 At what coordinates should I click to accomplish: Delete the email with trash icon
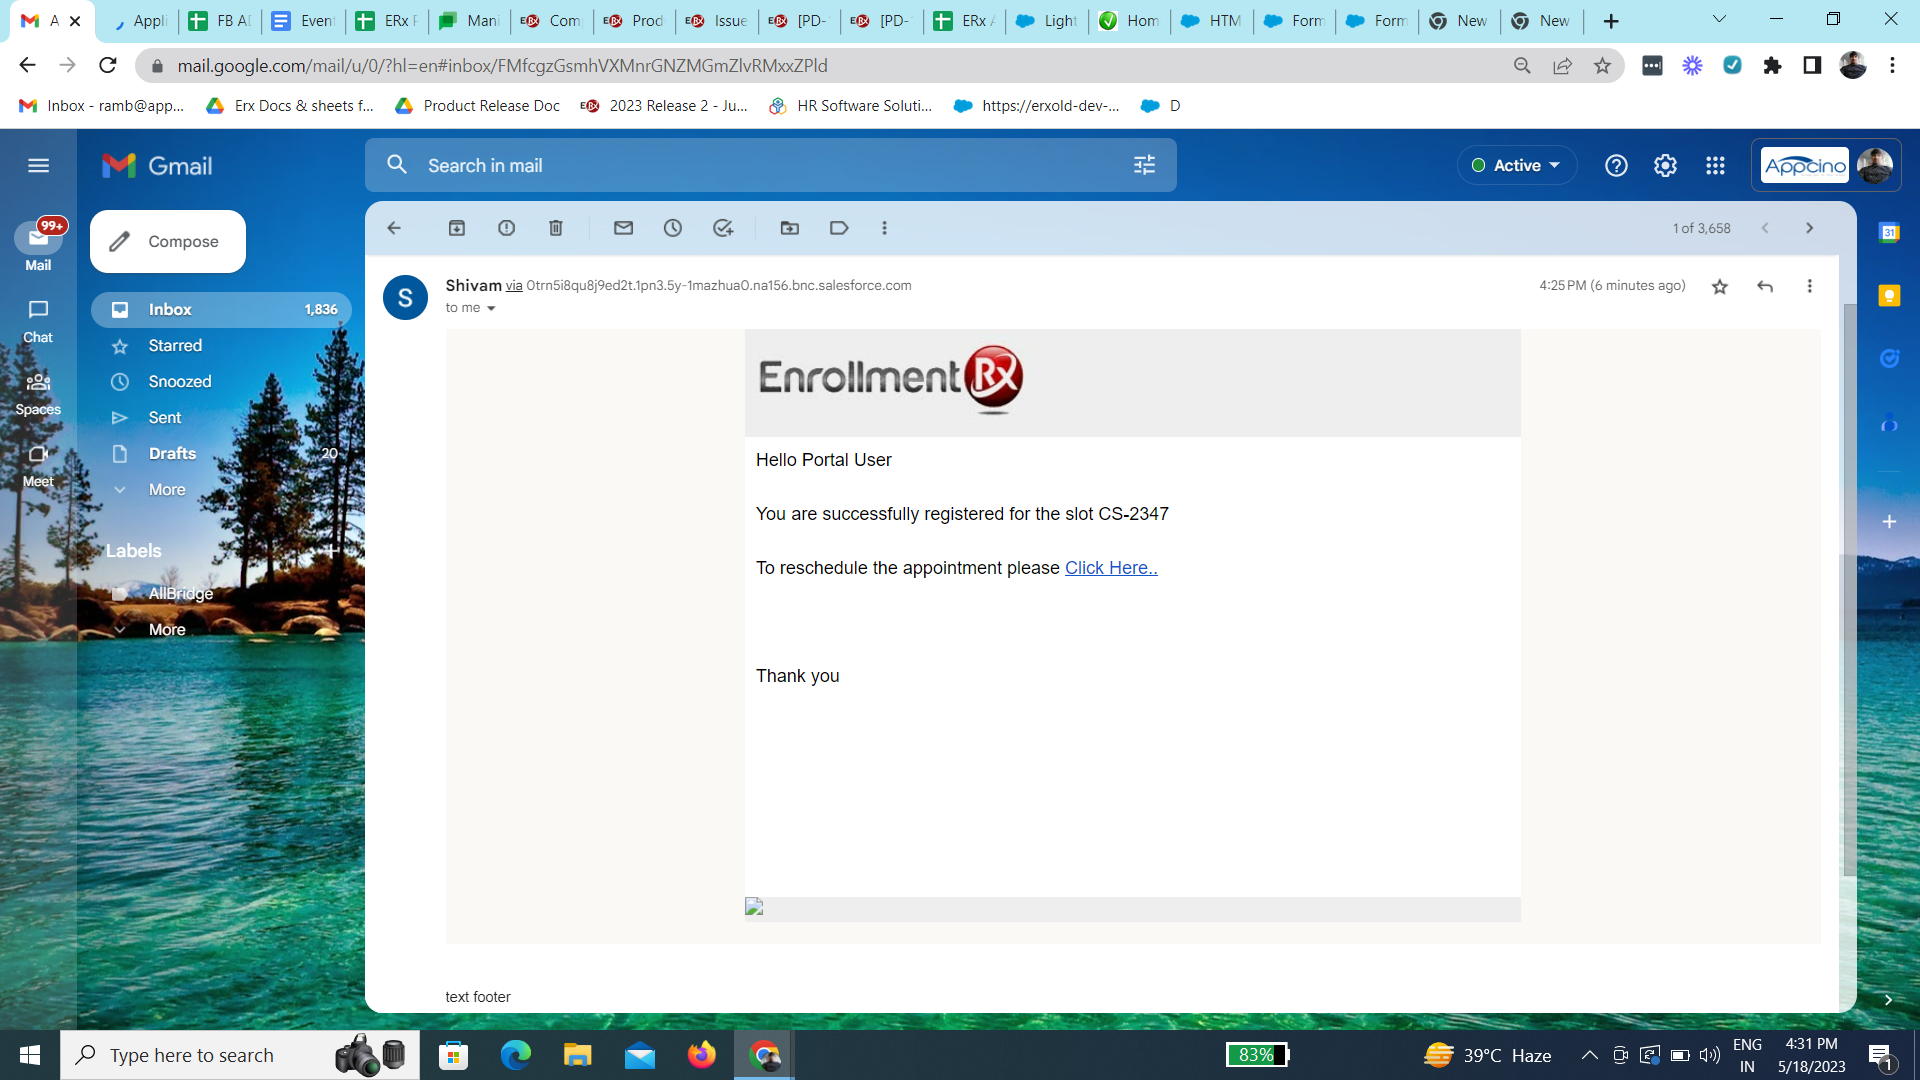tap(556, 228)
